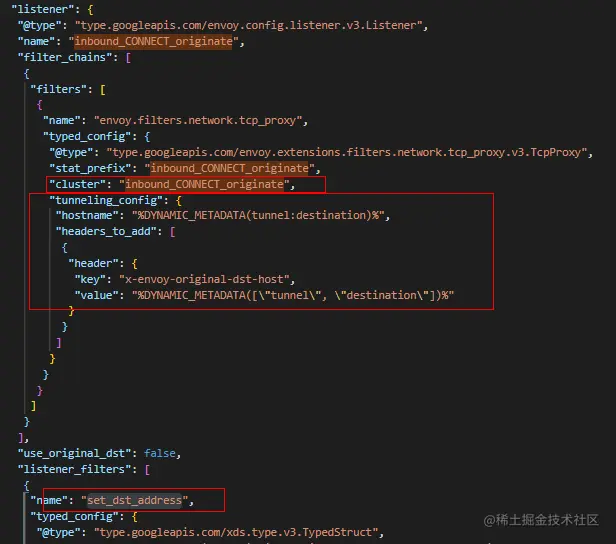
Task: Select the "envoy.filters.network.tcp_proxy" string
Action: point(198,120)
